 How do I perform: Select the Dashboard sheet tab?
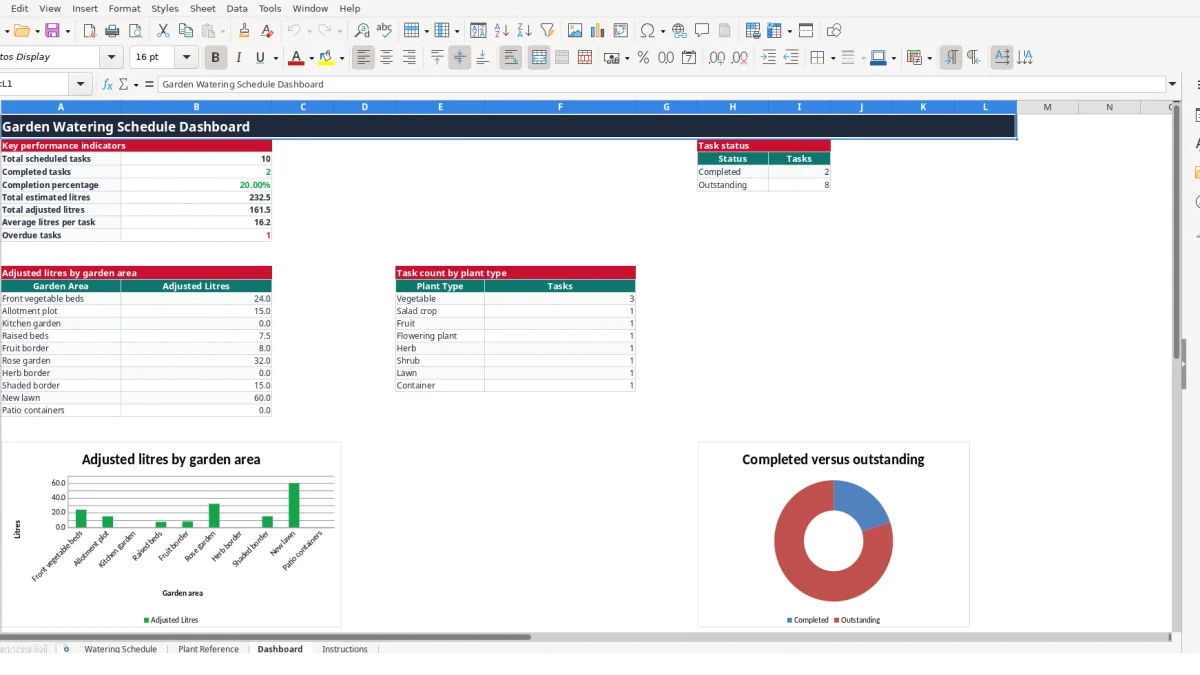280,649
